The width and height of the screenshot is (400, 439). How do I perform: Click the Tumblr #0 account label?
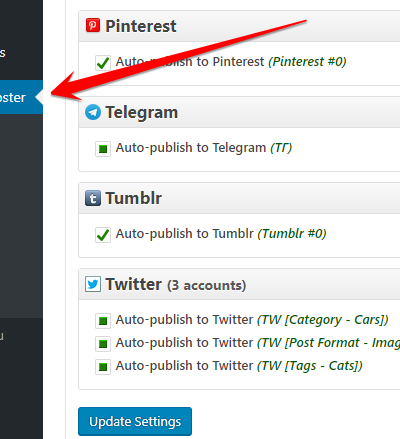pos(292,234)
